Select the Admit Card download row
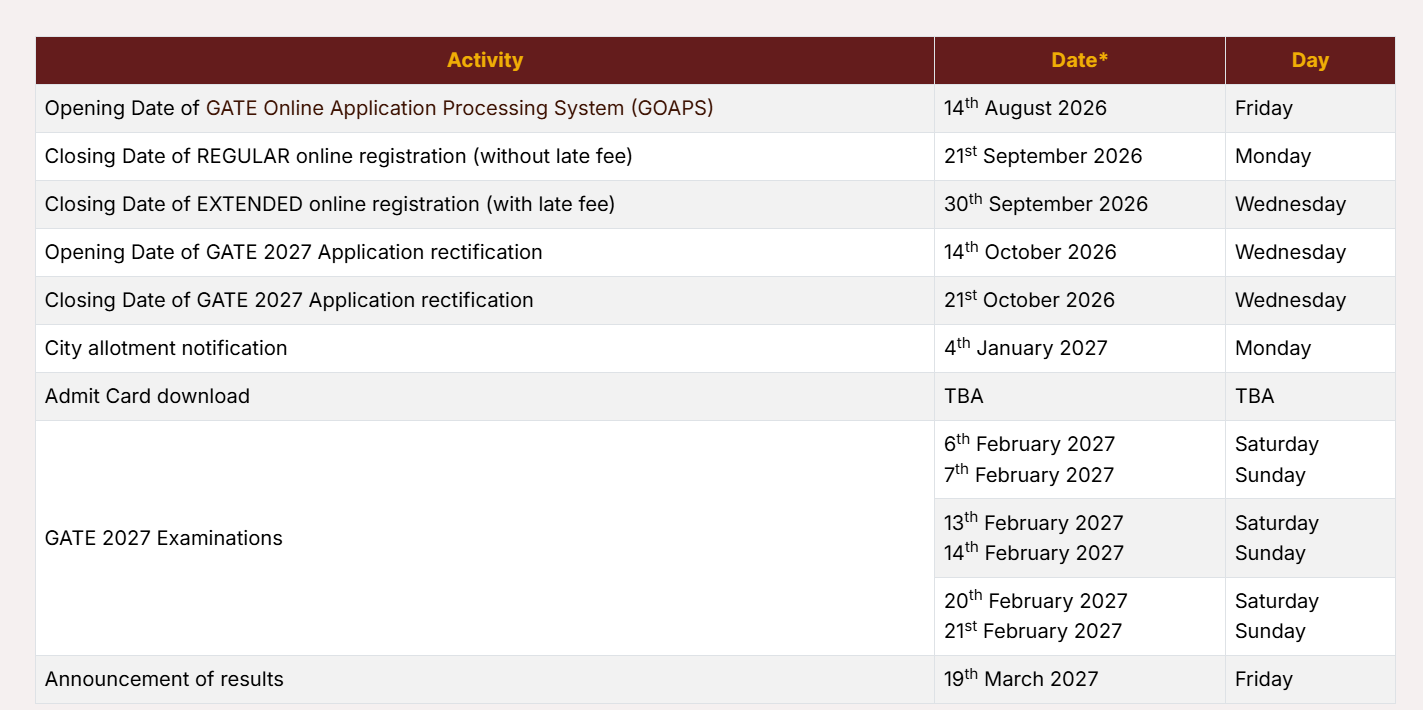The height and width of the screenshot is (710, 1423). 715,396
